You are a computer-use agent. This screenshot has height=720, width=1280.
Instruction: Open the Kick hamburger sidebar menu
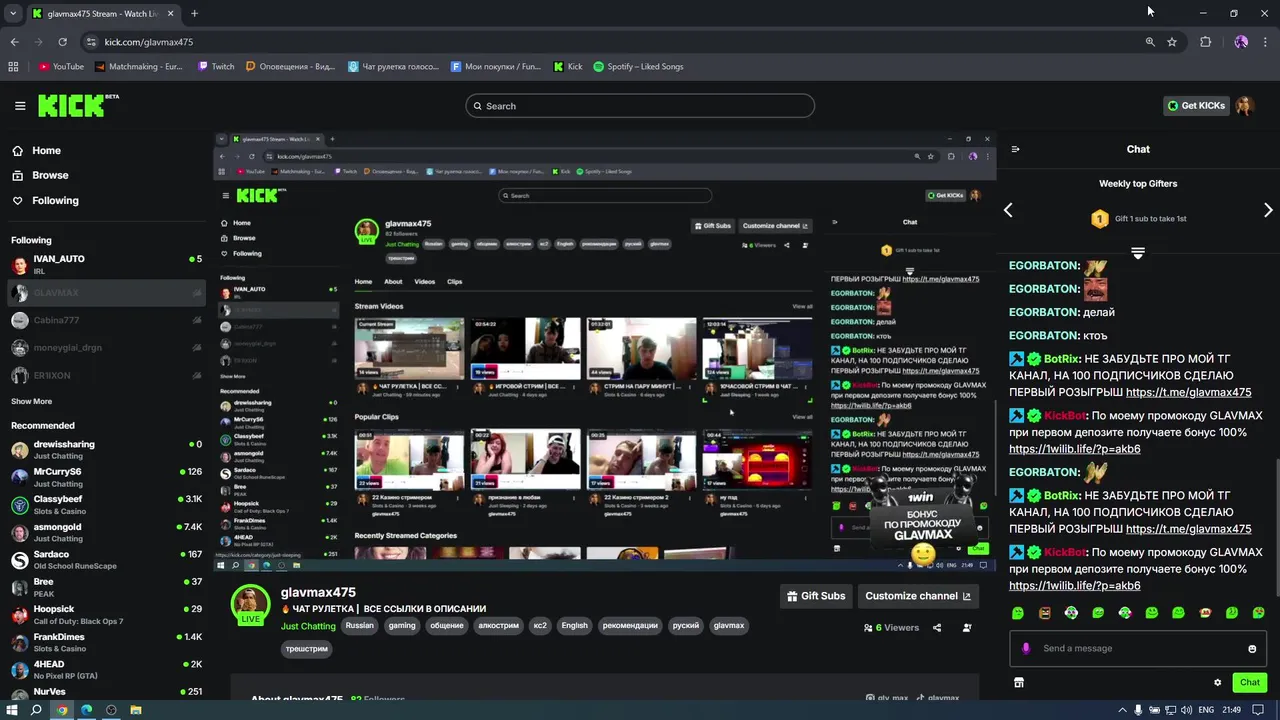[20, 106]
